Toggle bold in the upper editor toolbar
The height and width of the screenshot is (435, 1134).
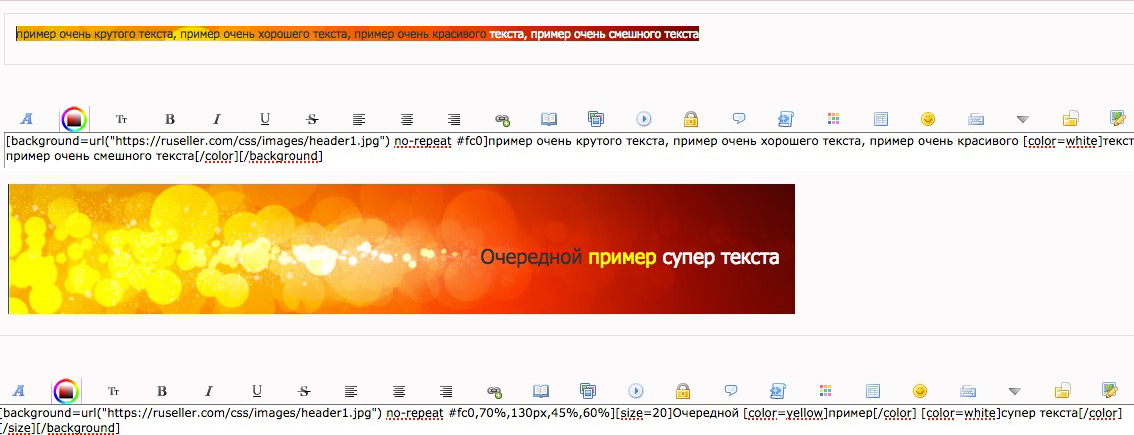point(170,119)
